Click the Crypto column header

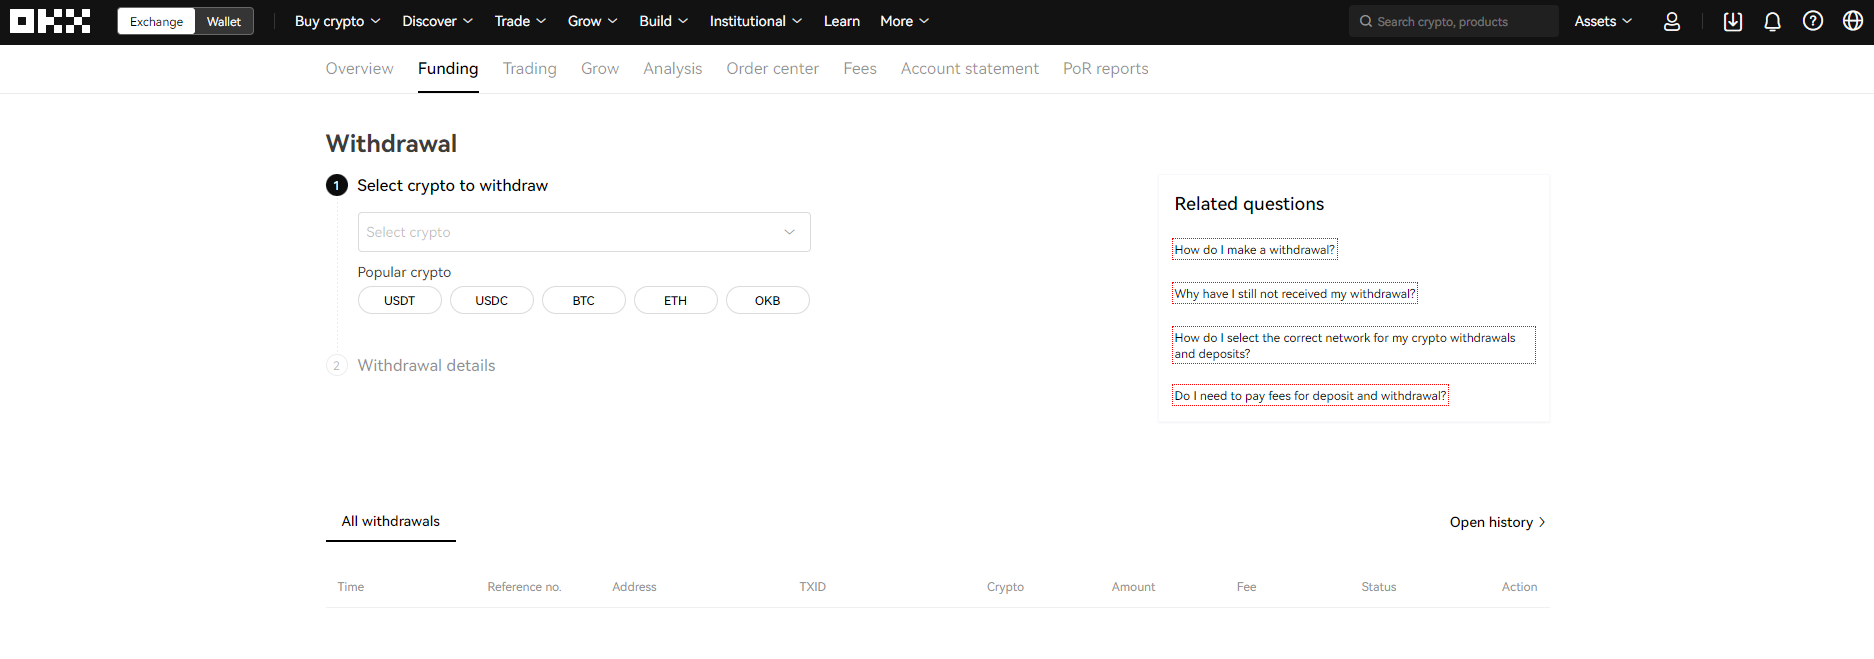tap(1005, 587)
